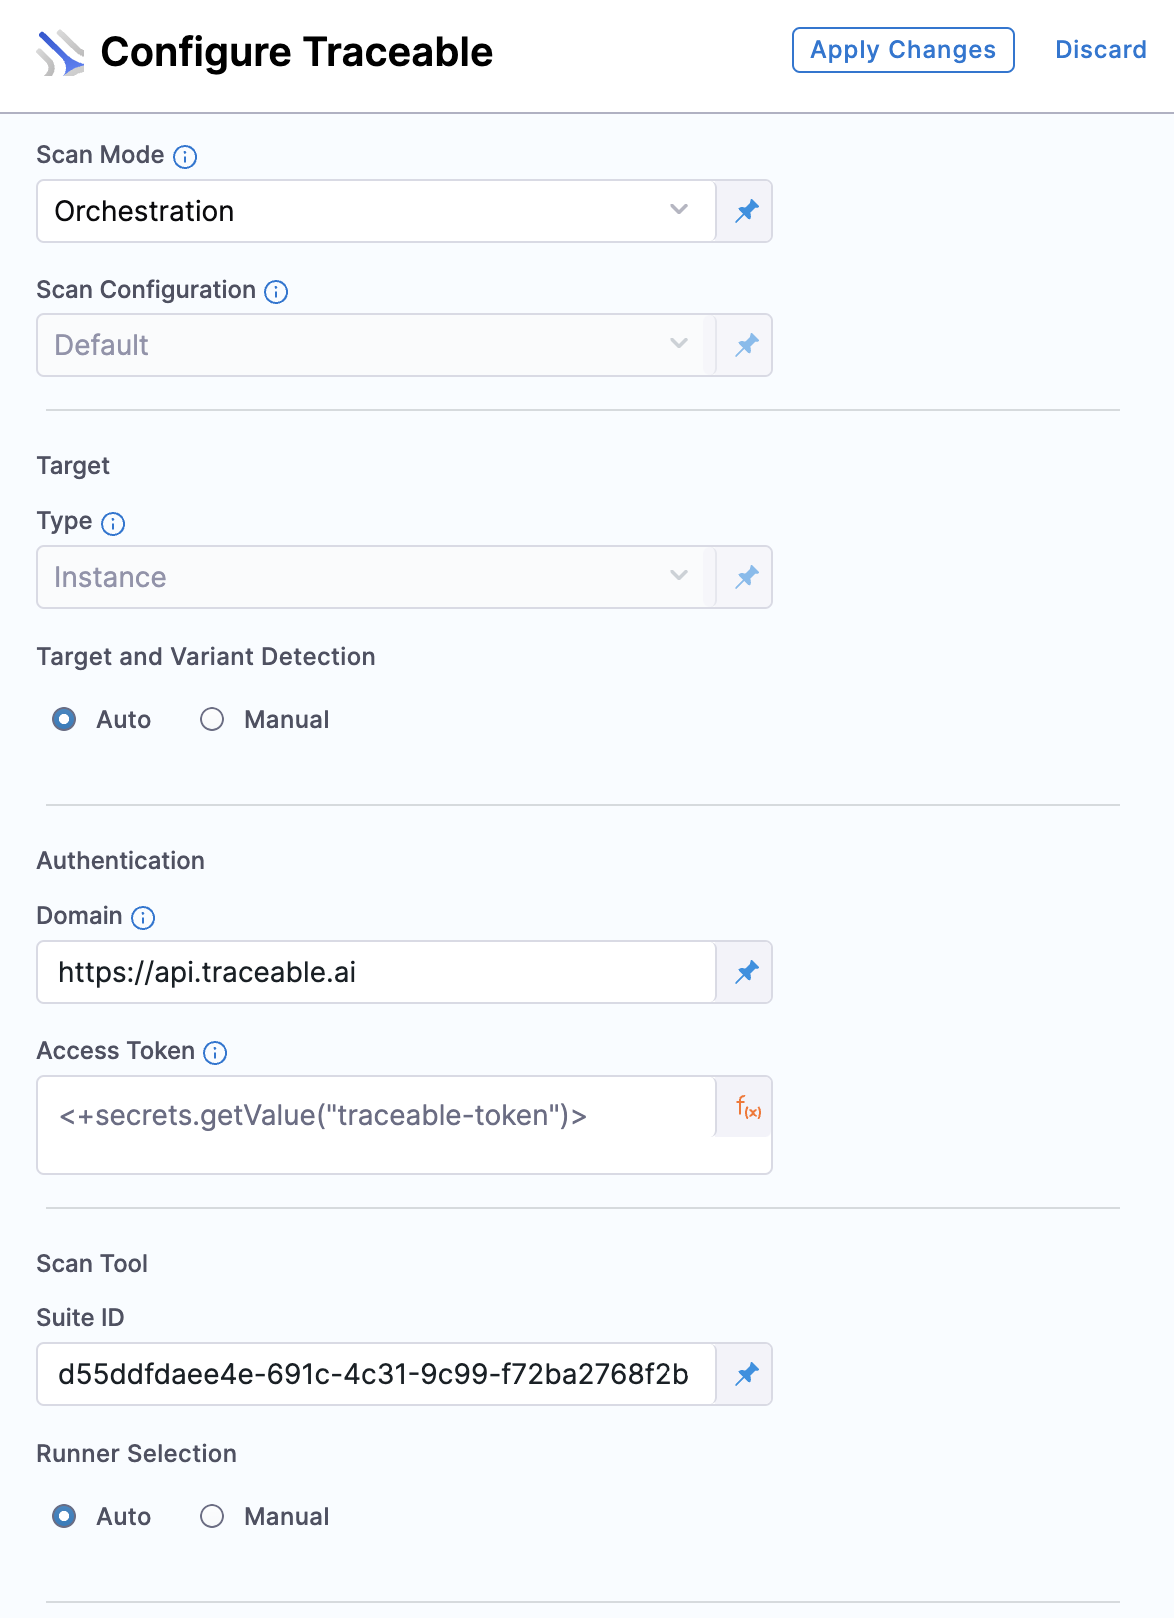Click the Access Token info icon

coord(215,1052)
